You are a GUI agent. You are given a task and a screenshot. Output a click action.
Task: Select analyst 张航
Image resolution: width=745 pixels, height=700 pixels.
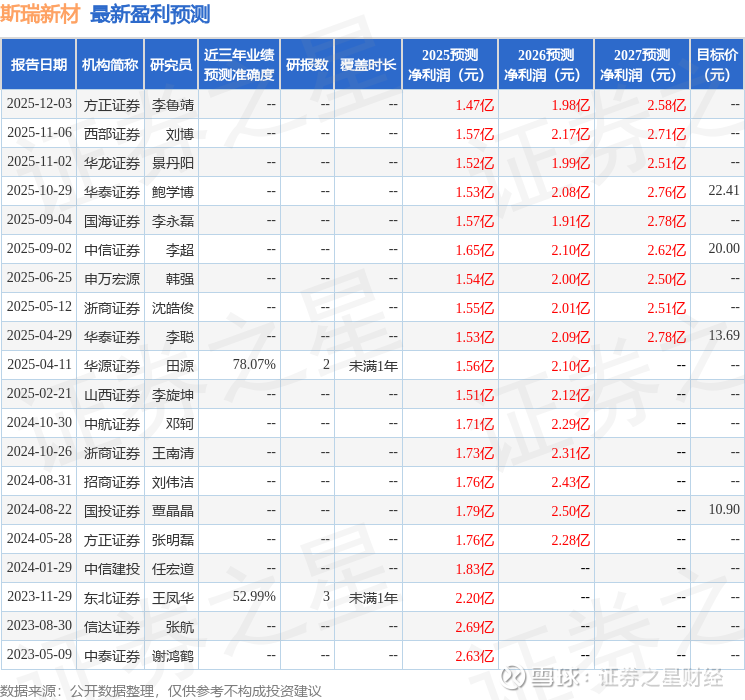[180, 627]
